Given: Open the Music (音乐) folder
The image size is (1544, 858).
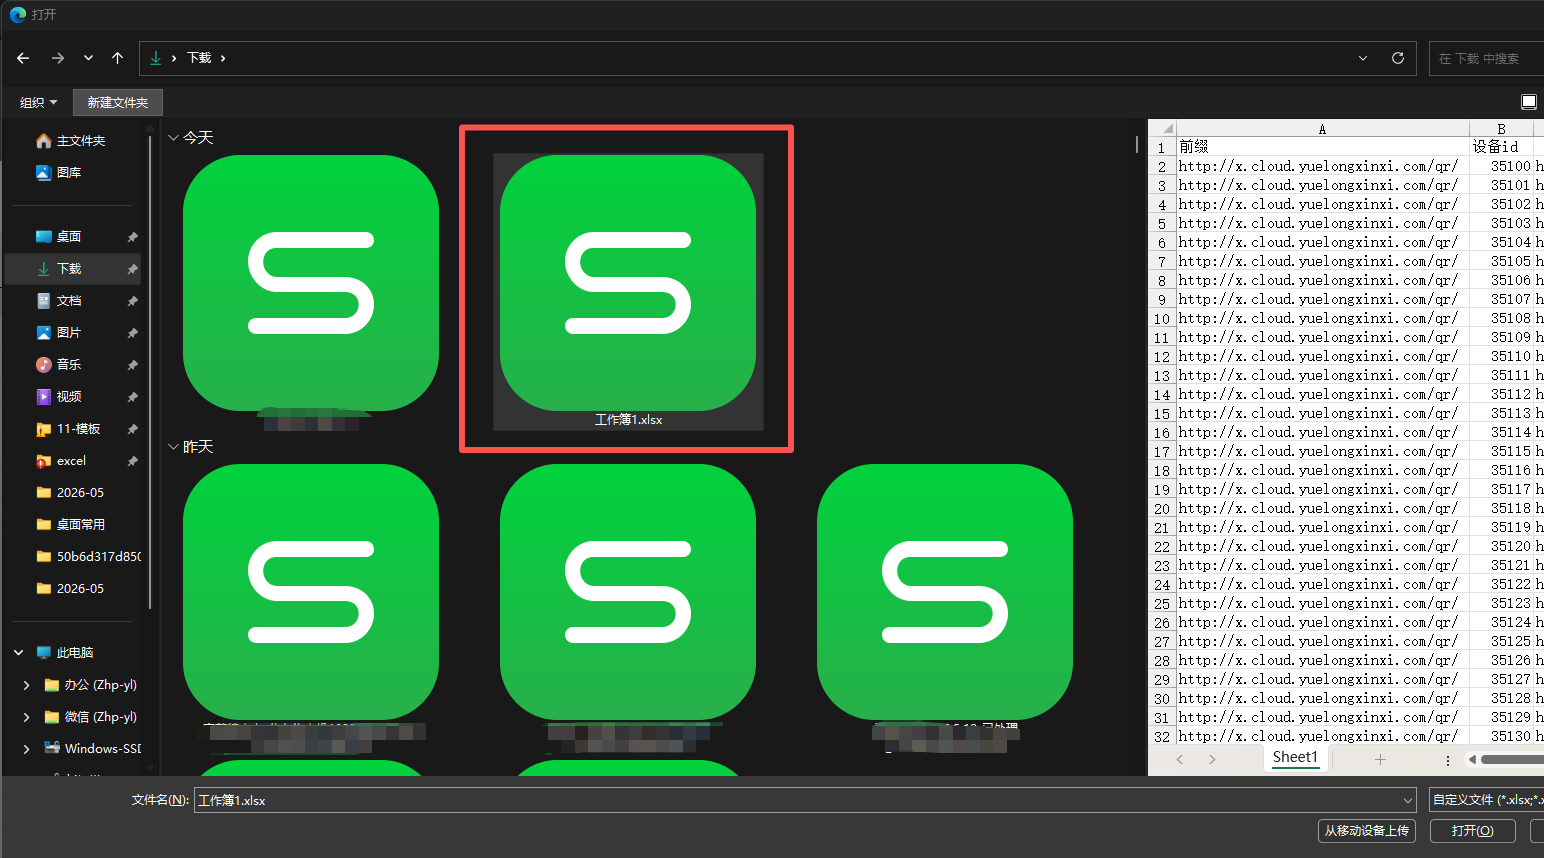Looking at the screenshot, I should pos(70,364).
